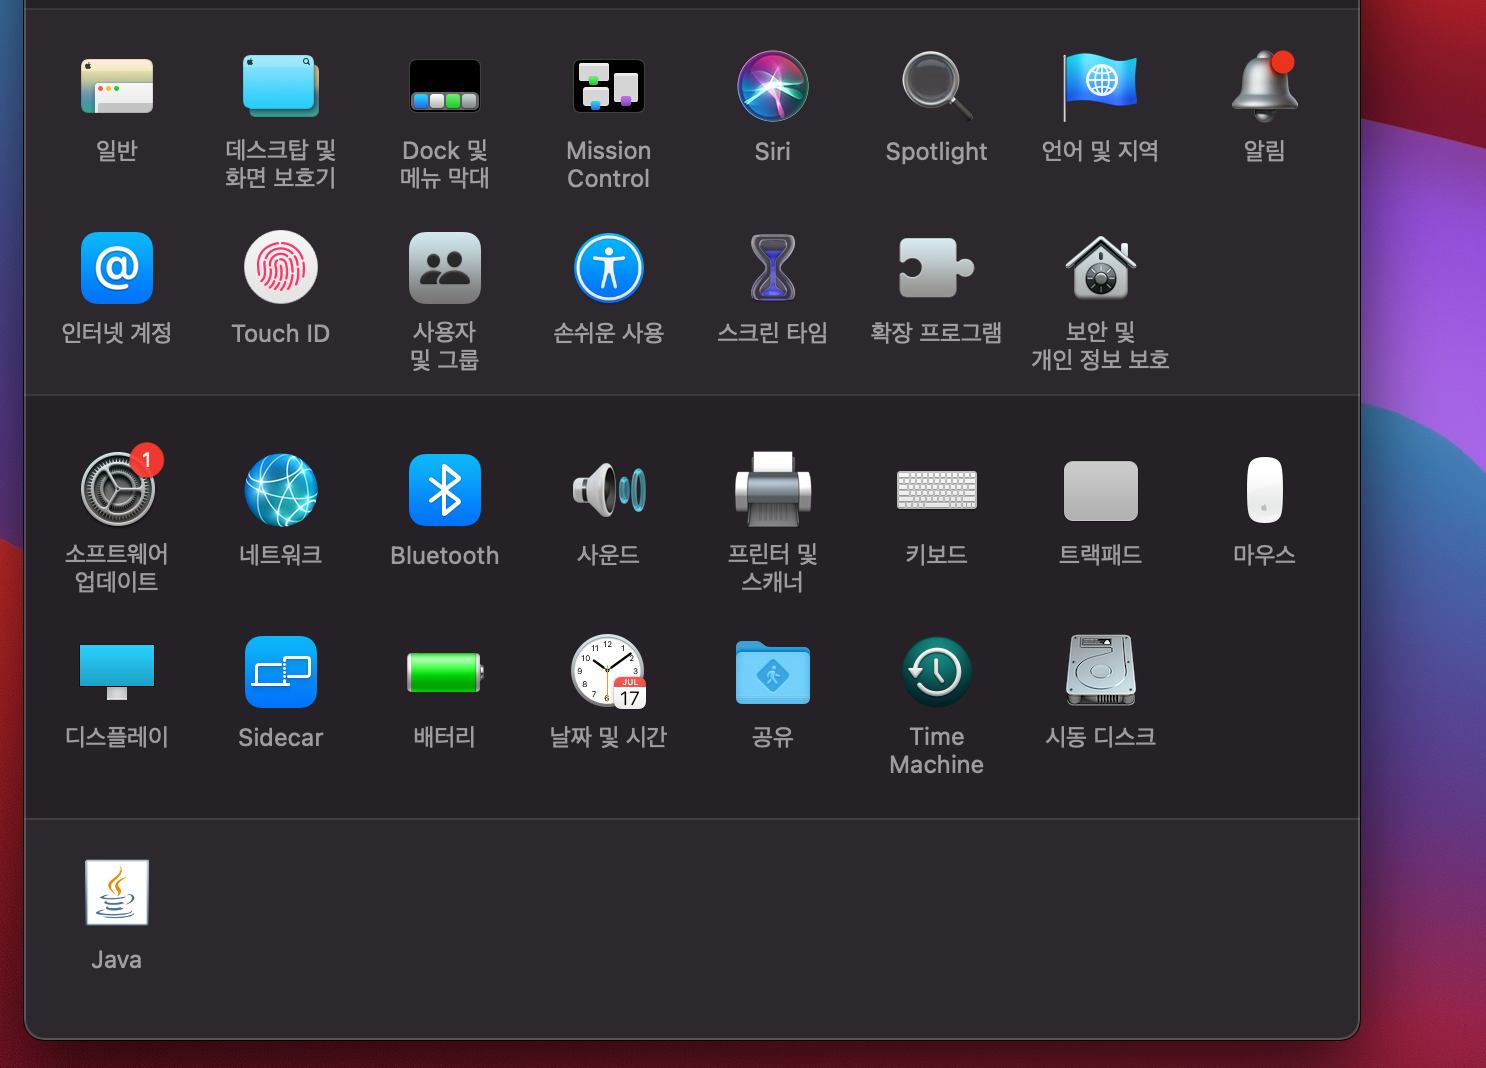This screenshot has width=1486, height=1068.
Task: Open 스크린 타임 hourglass icon
Action: 773,268
